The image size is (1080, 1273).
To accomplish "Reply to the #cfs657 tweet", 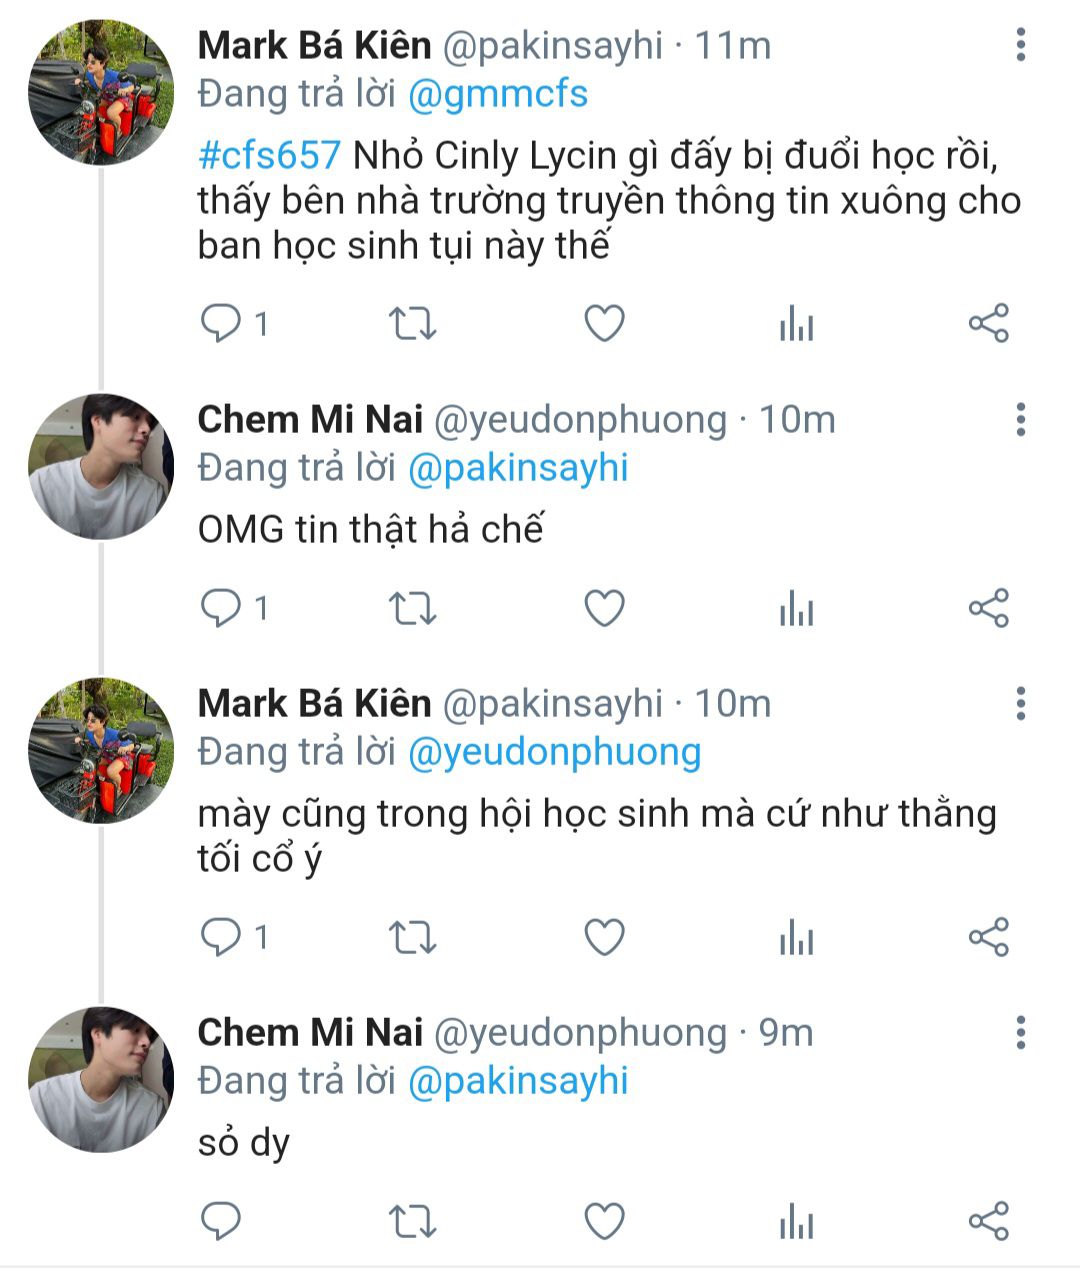I will tap(221, 324).
